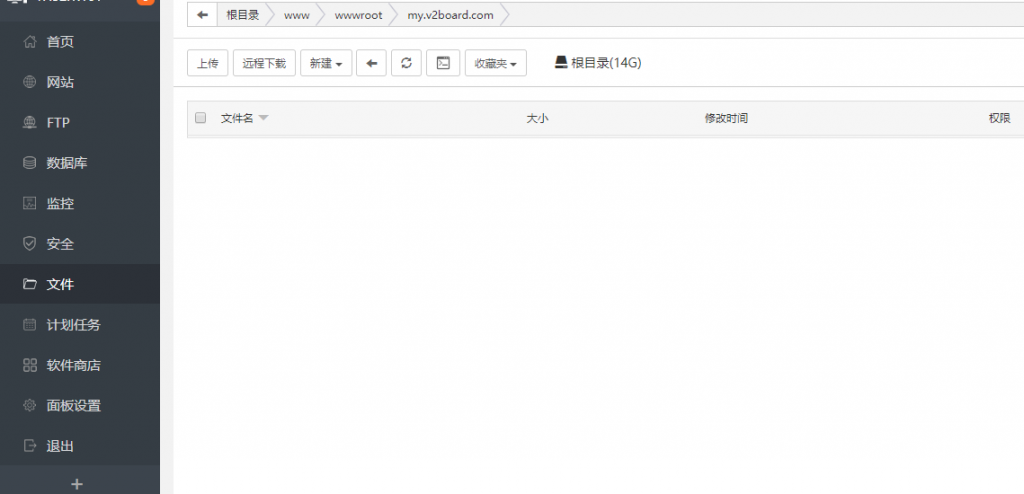Click the 上传 upload button
The image size is (1024, 494).
pos(208,63)
